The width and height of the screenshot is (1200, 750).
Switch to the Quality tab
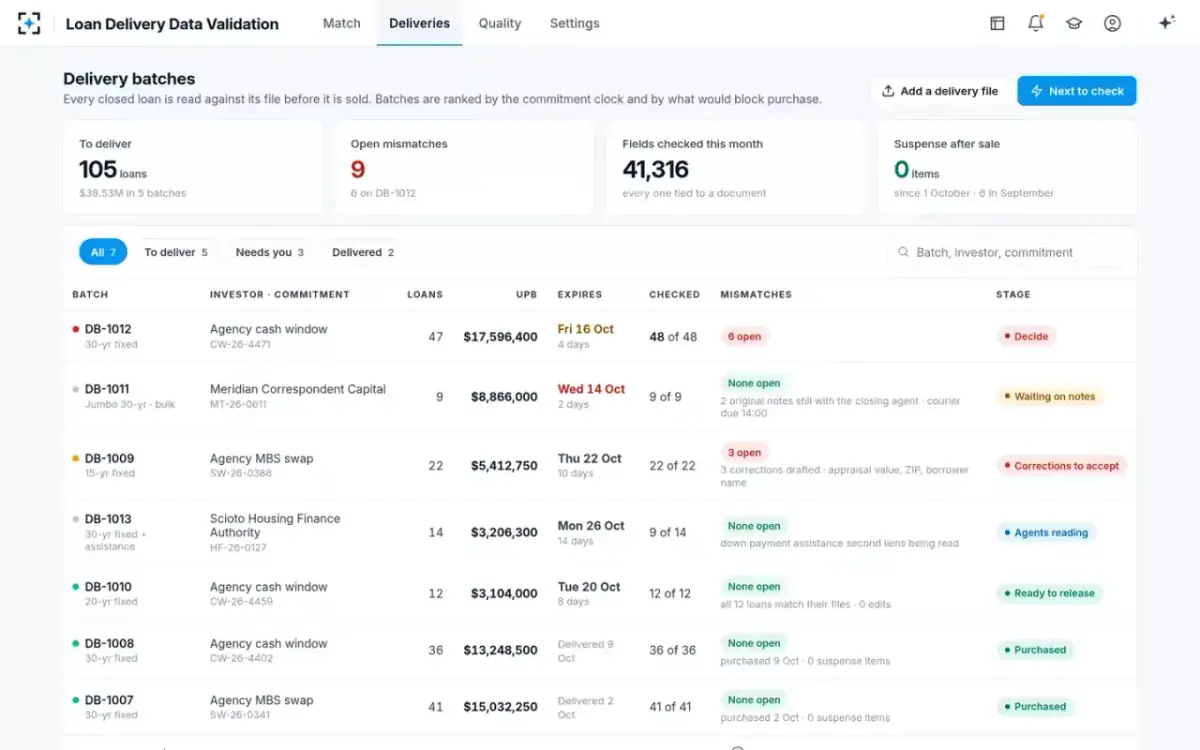point(499,23)
